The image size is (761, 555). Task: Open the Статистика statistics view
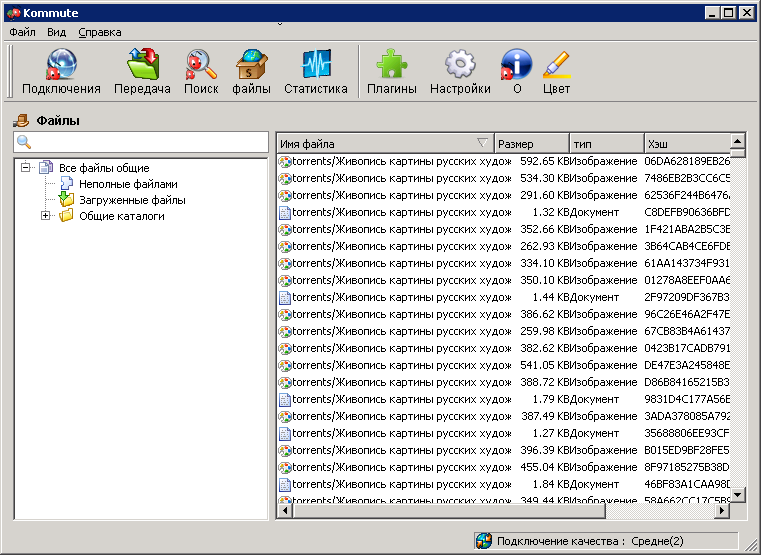point(315,71)
